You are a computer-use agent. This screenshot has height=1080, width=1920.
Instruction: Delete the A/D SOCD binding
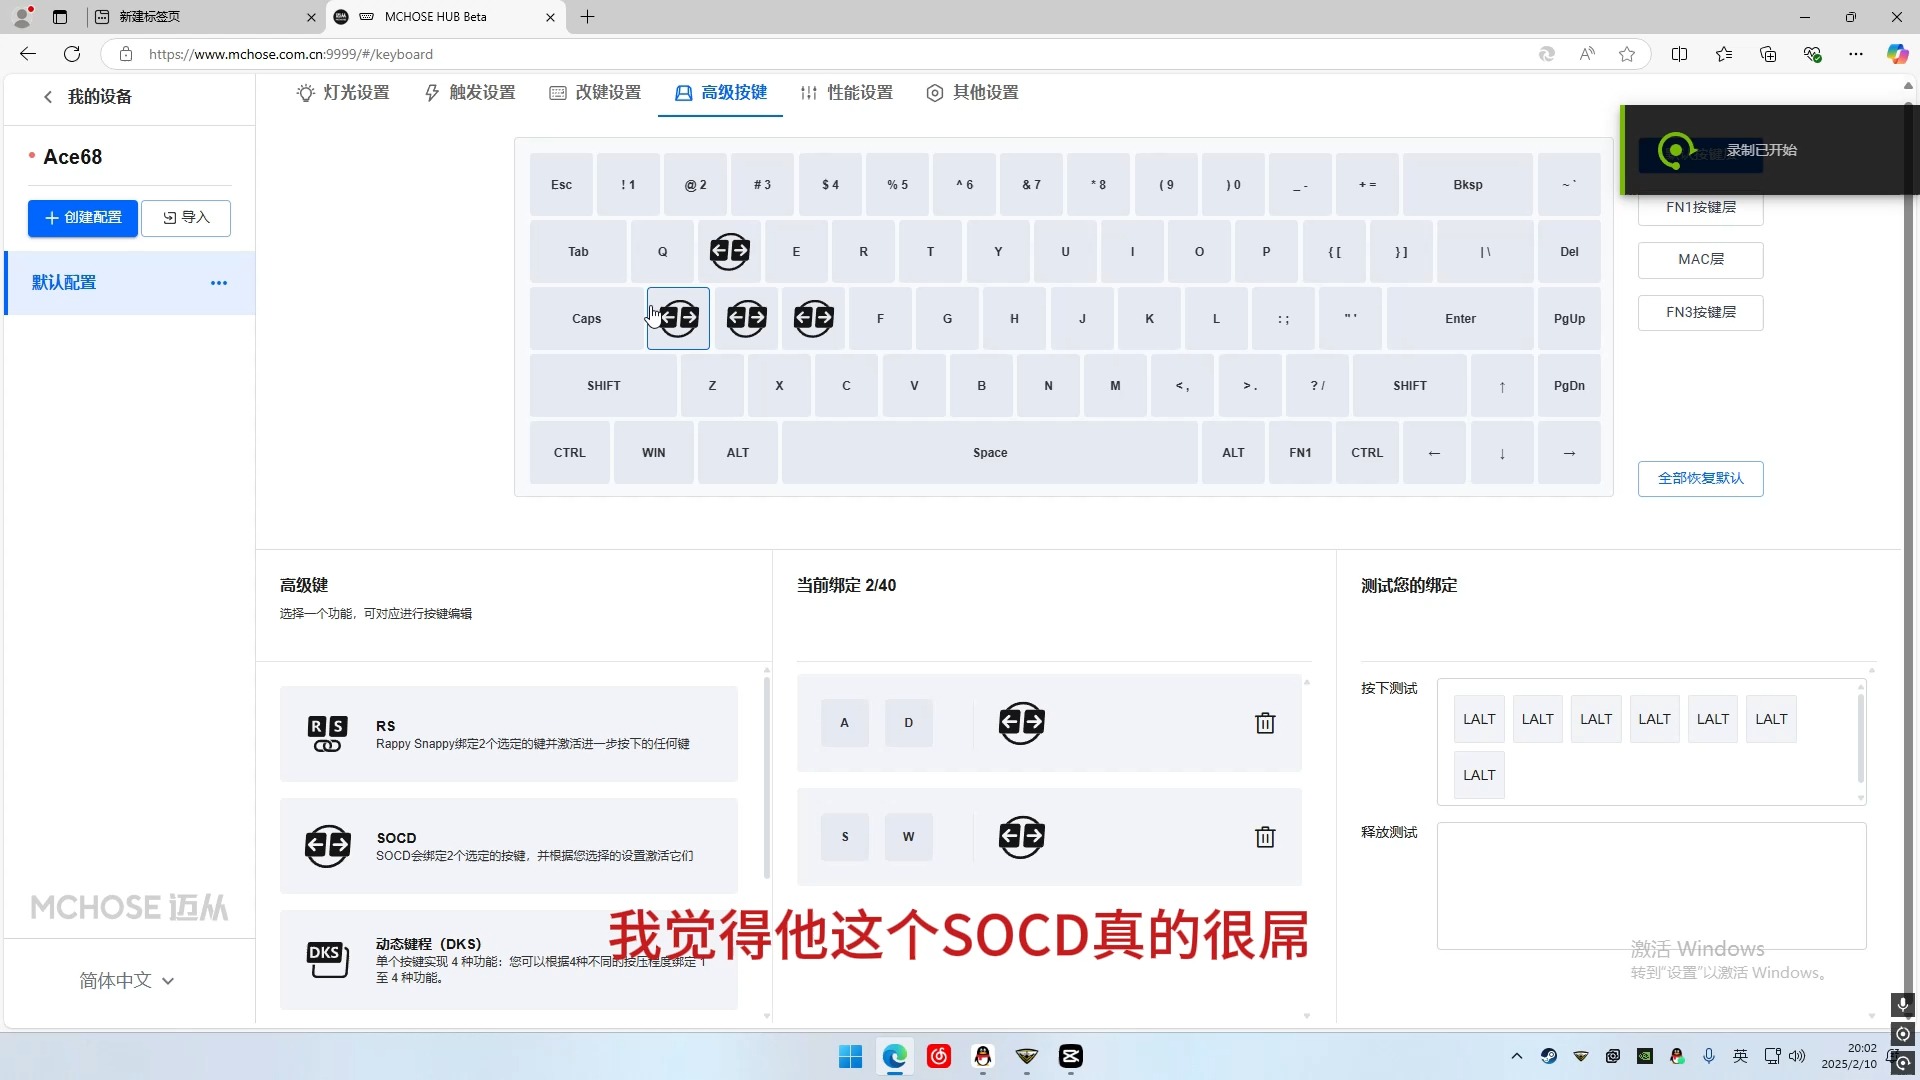click(x=1265, y=723)
